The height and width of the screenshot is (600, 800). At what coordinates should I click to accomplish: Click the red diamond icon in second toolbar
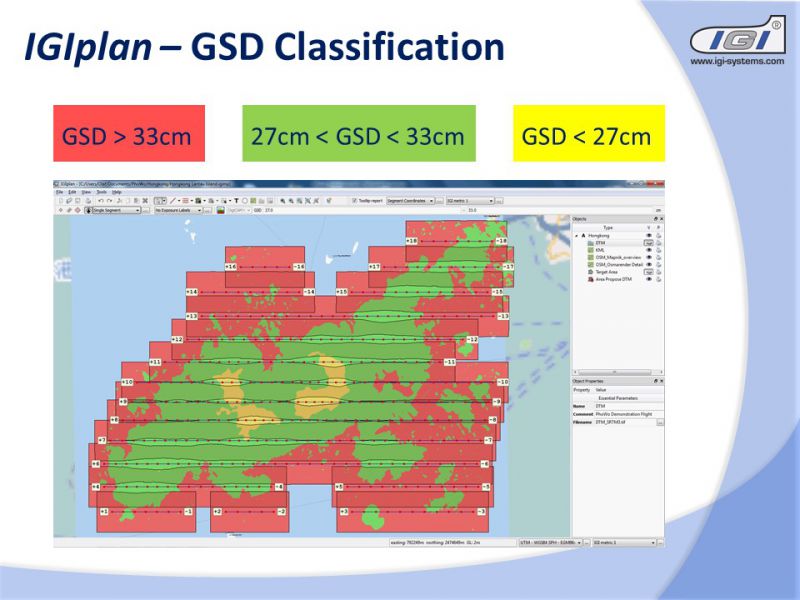tap(78, 210)
